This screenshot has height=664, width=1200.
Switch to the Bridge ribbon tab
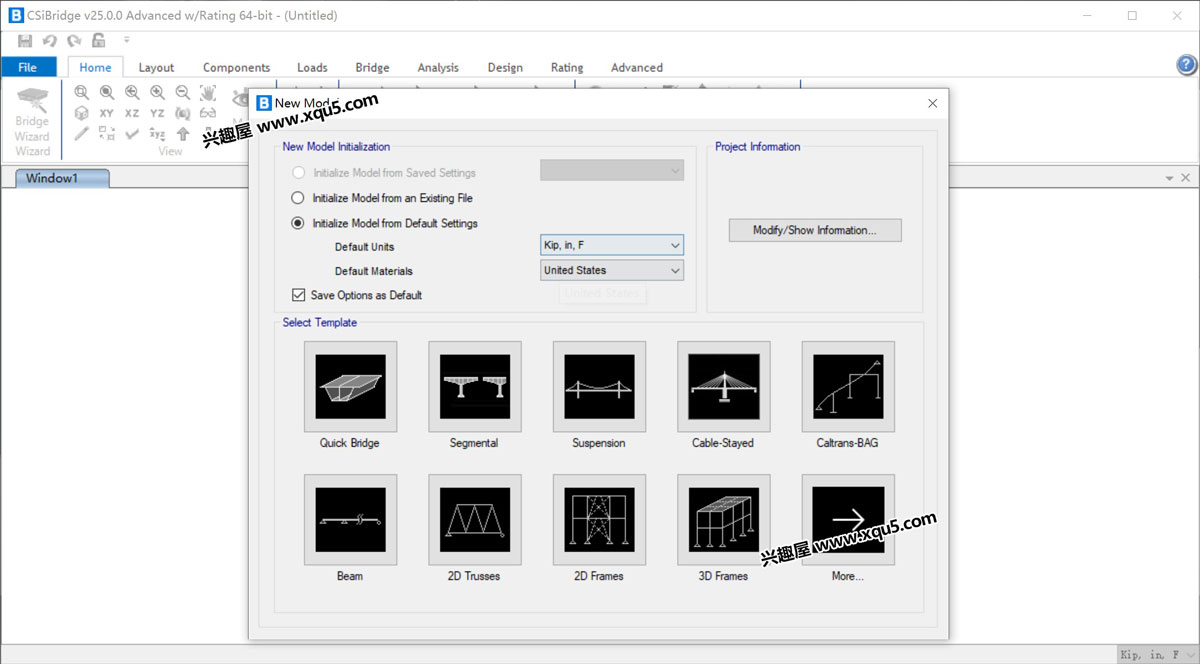[x=372, y=67]
